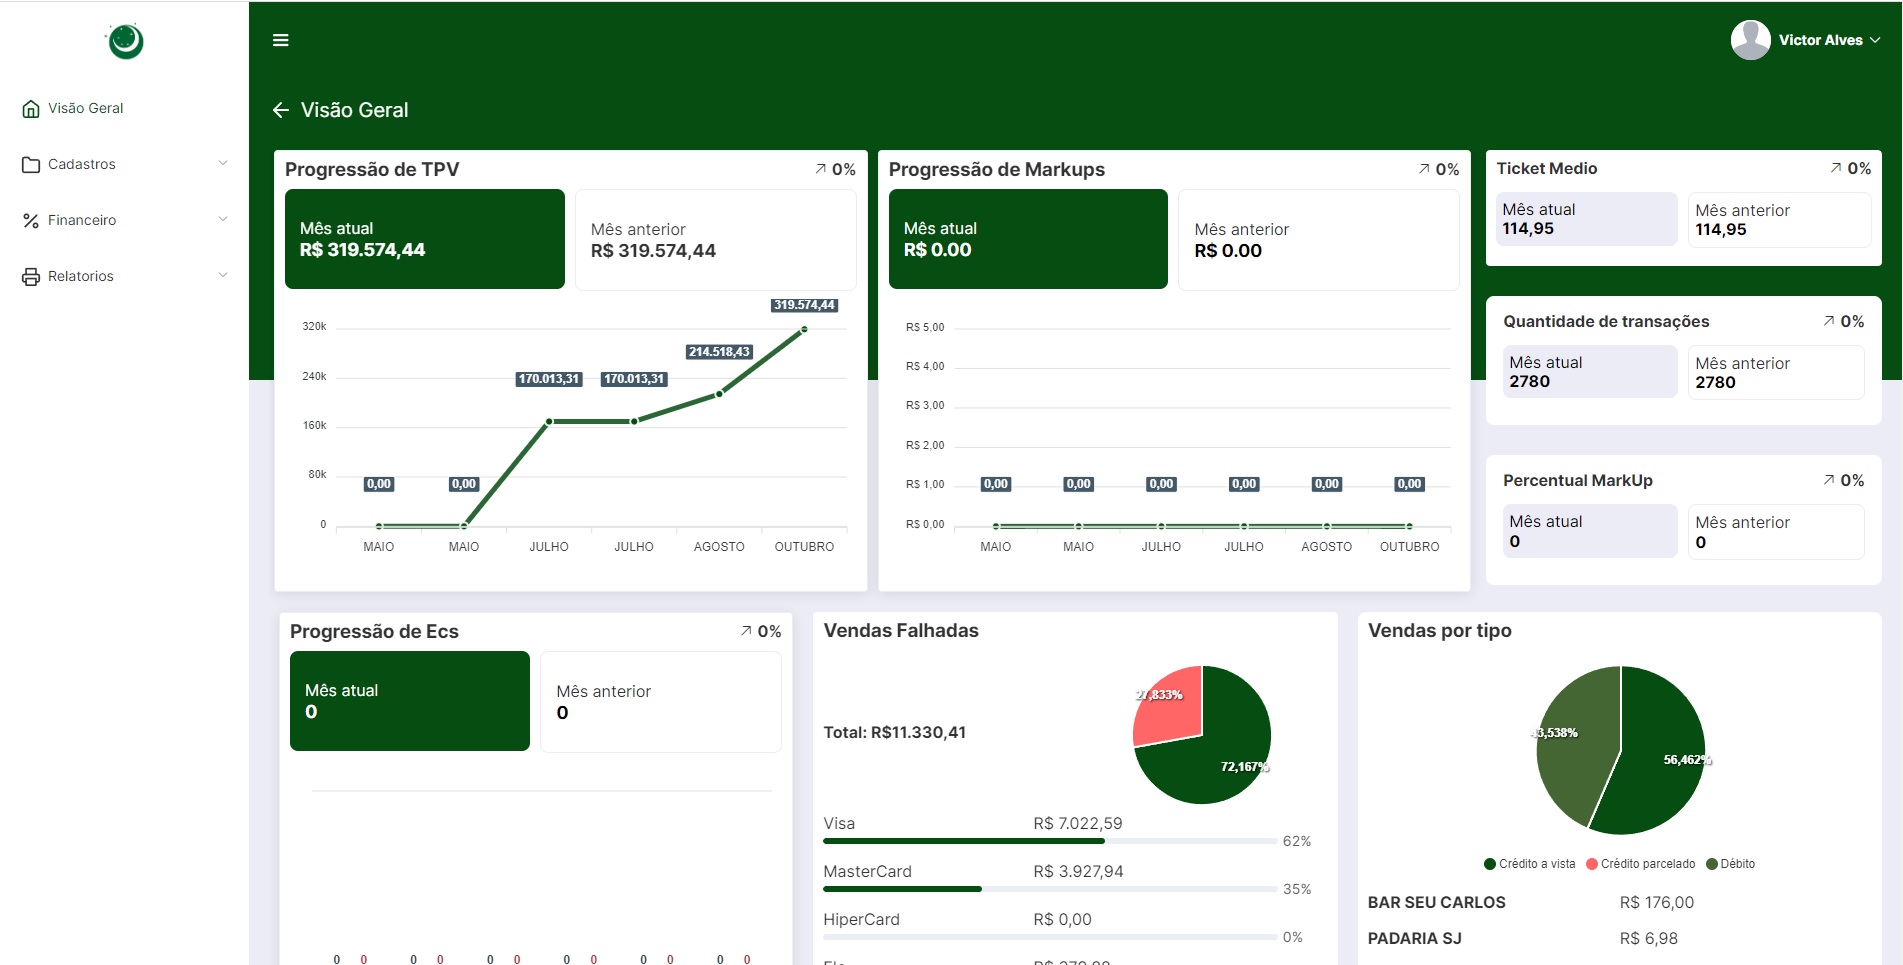Screen dimensions: 1903x965
Task: Click the back arrow beside Visão Geral
Action: [x=281, y=110]
